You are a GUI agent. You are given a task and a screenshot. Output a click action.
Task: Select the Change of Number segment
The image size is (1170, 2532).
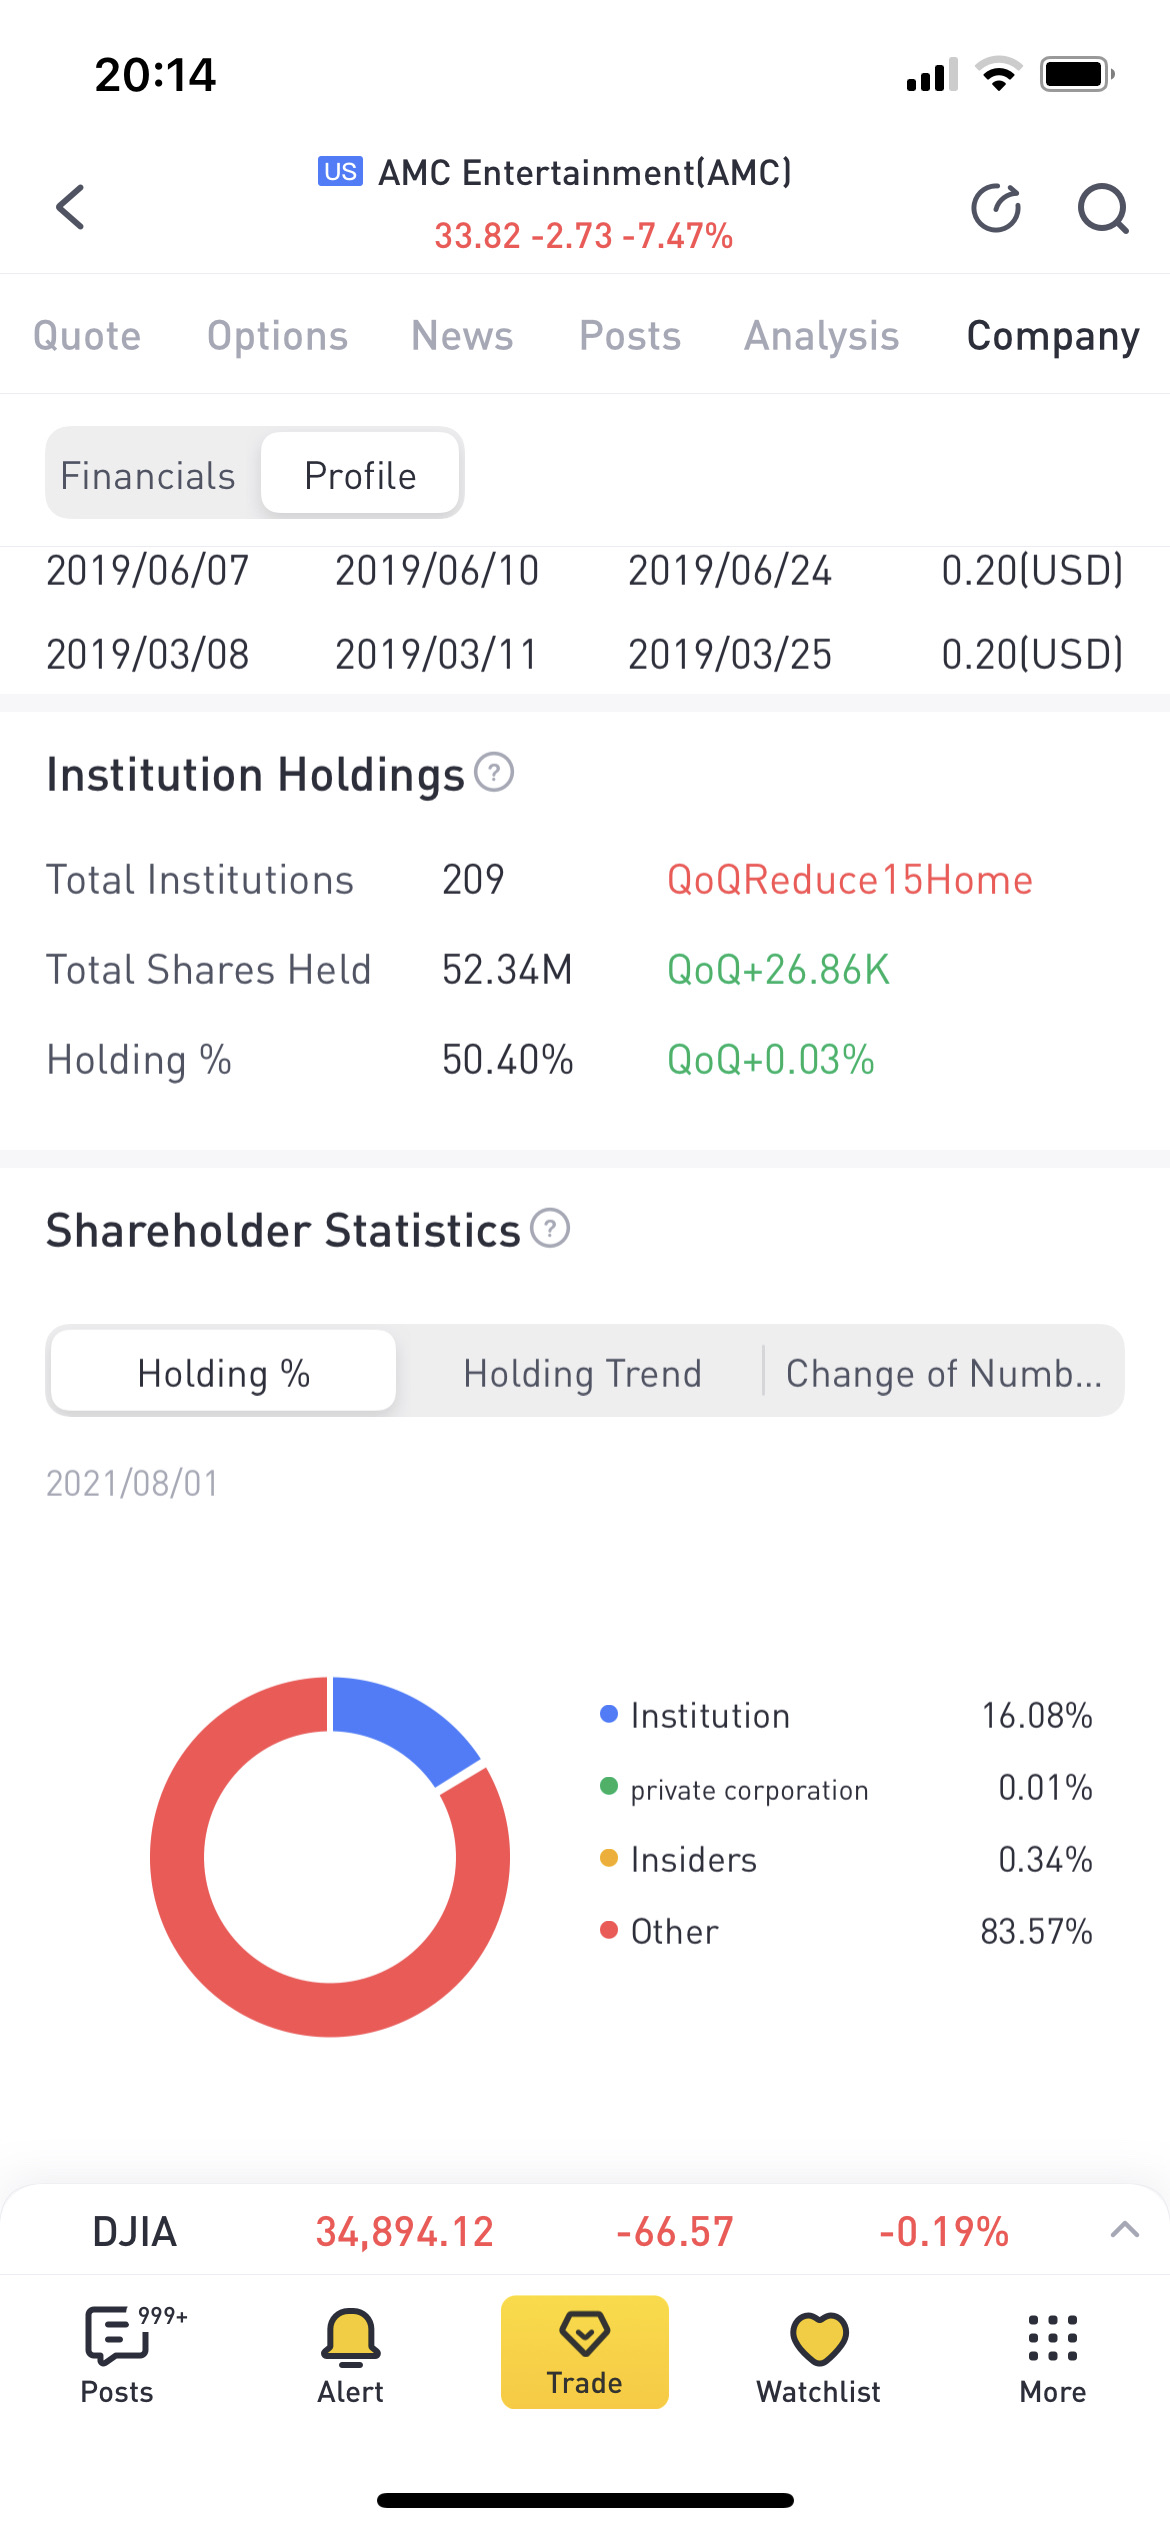[x=943, y=1373]
